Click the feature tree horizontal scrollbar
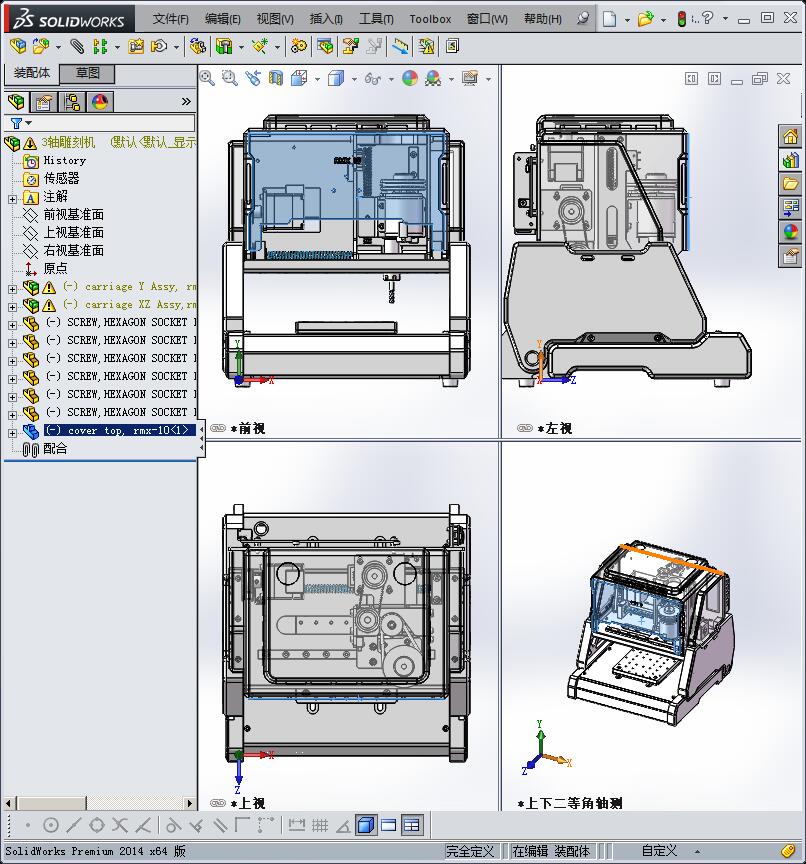This screenshot has height=864, width=806. [50, 803]
